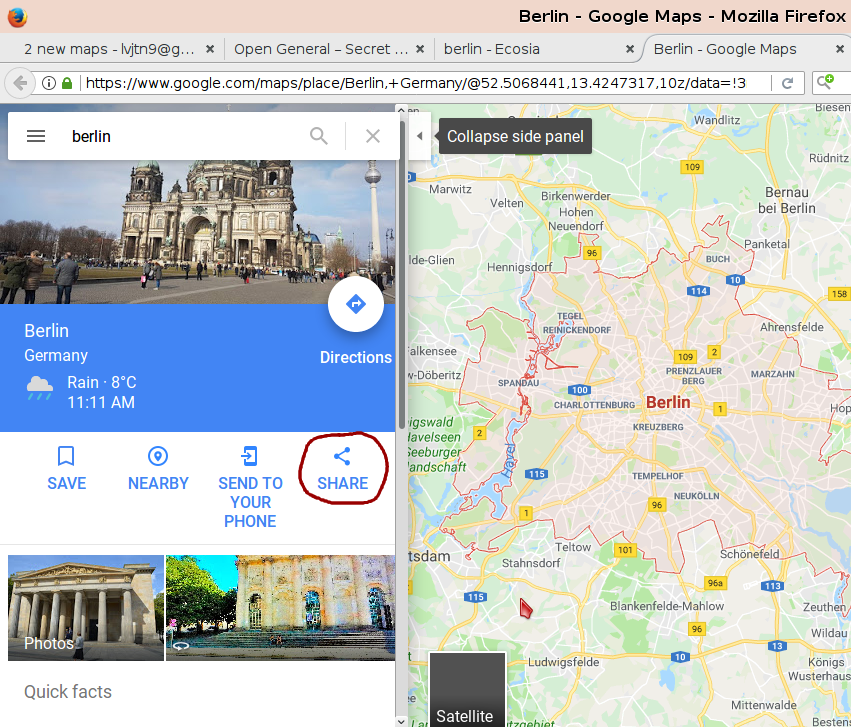Click the side panel vertical scrollbar
Image resolution: width=851 pixels, height=727 pixels.
tap(402, 277)
